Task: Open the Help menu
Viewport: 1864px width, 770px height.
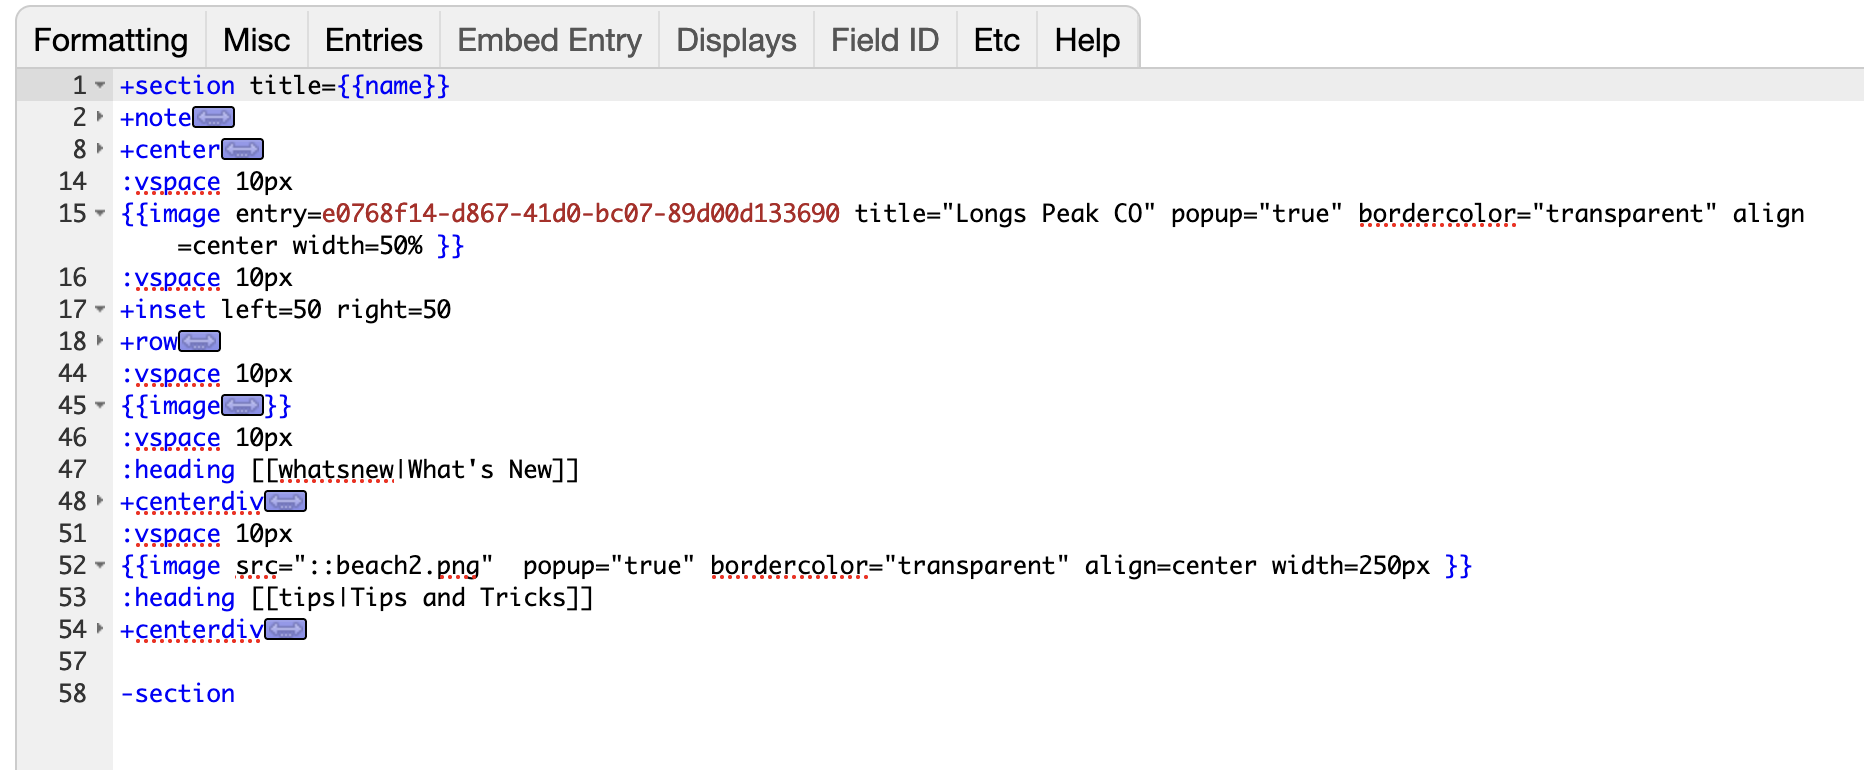Action: click(1087, 40)
